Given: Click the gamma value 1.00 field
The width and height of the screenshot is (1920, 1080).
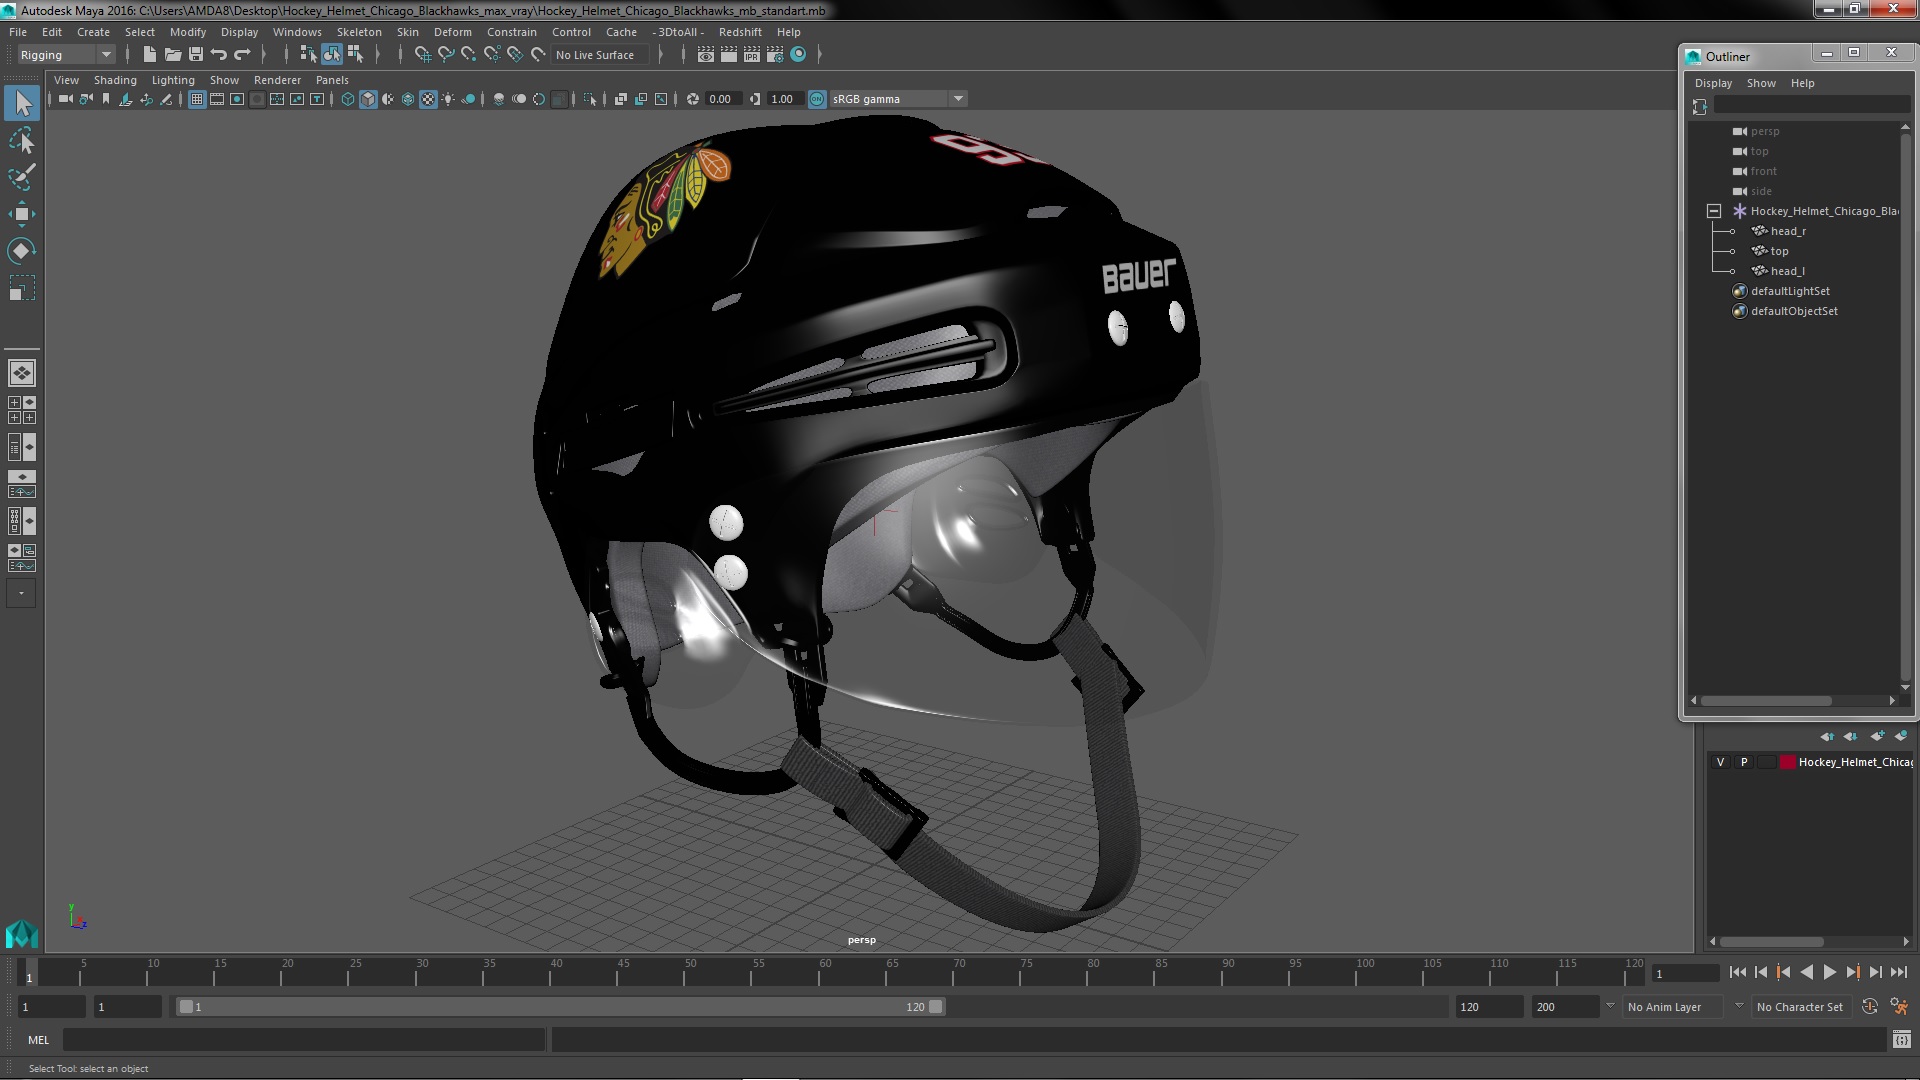Looking at the screenshot, I should [x=783, y=99].
